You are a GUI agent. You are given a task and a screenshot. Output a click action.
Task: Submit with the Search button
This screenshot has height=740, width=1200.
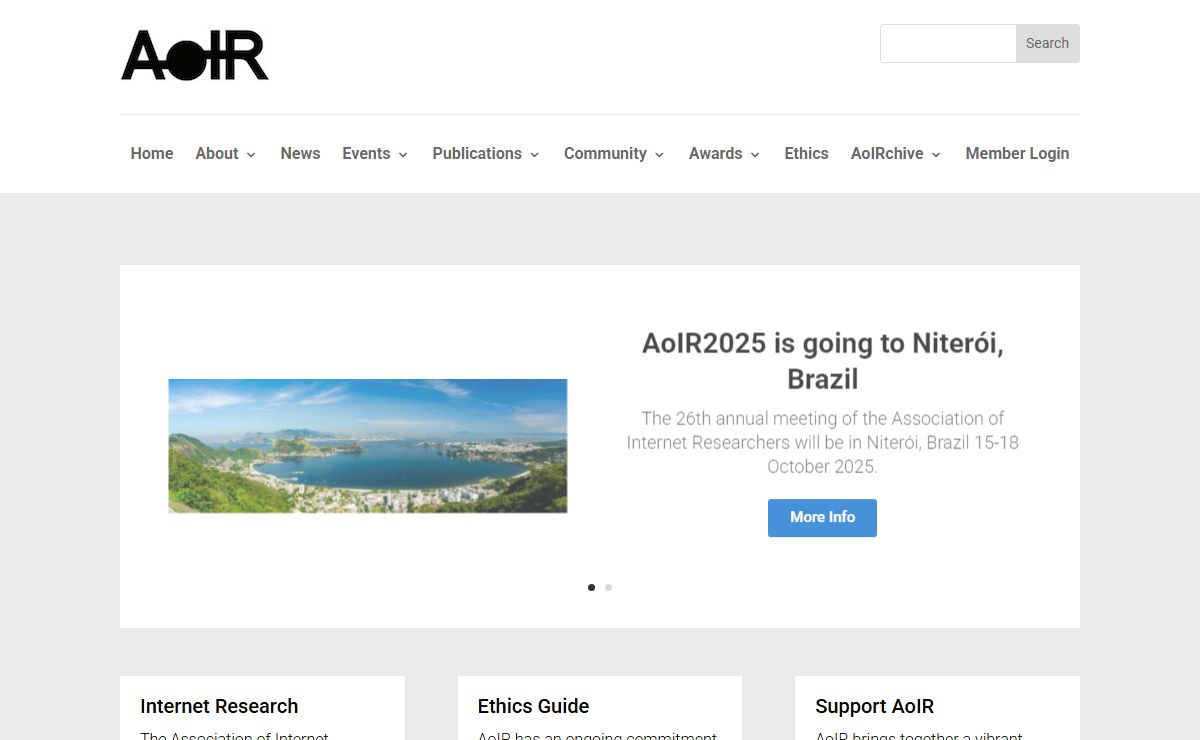coord(1047,43)
